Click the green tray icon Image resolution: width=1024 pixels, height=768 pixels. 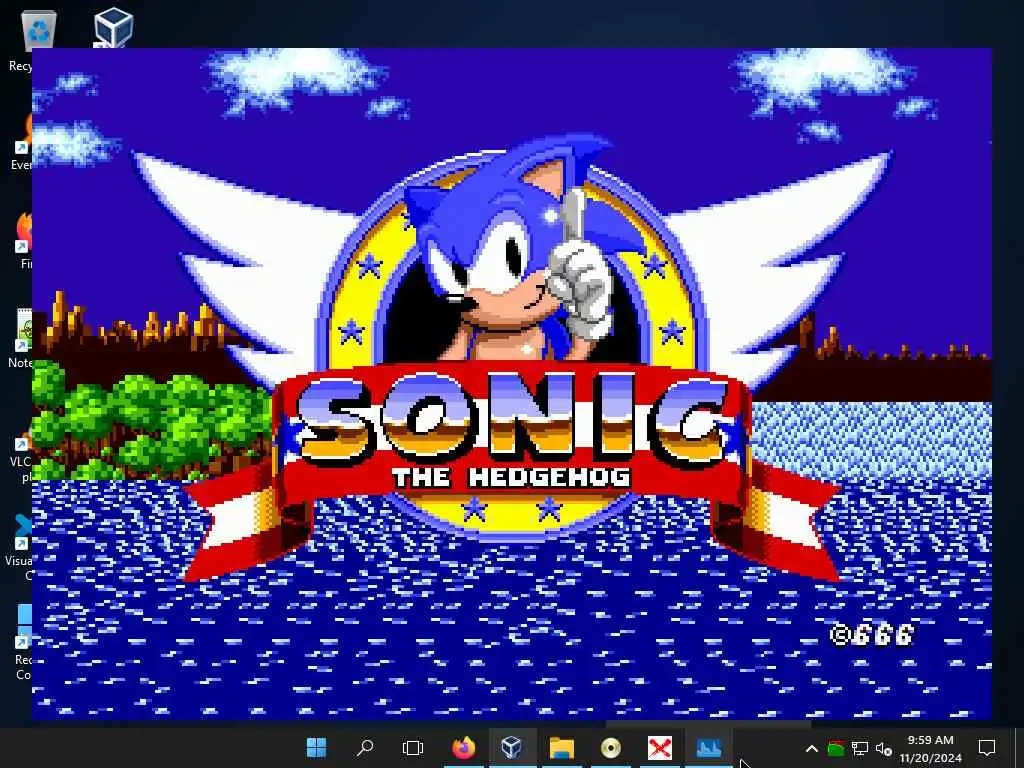point(835,748)
